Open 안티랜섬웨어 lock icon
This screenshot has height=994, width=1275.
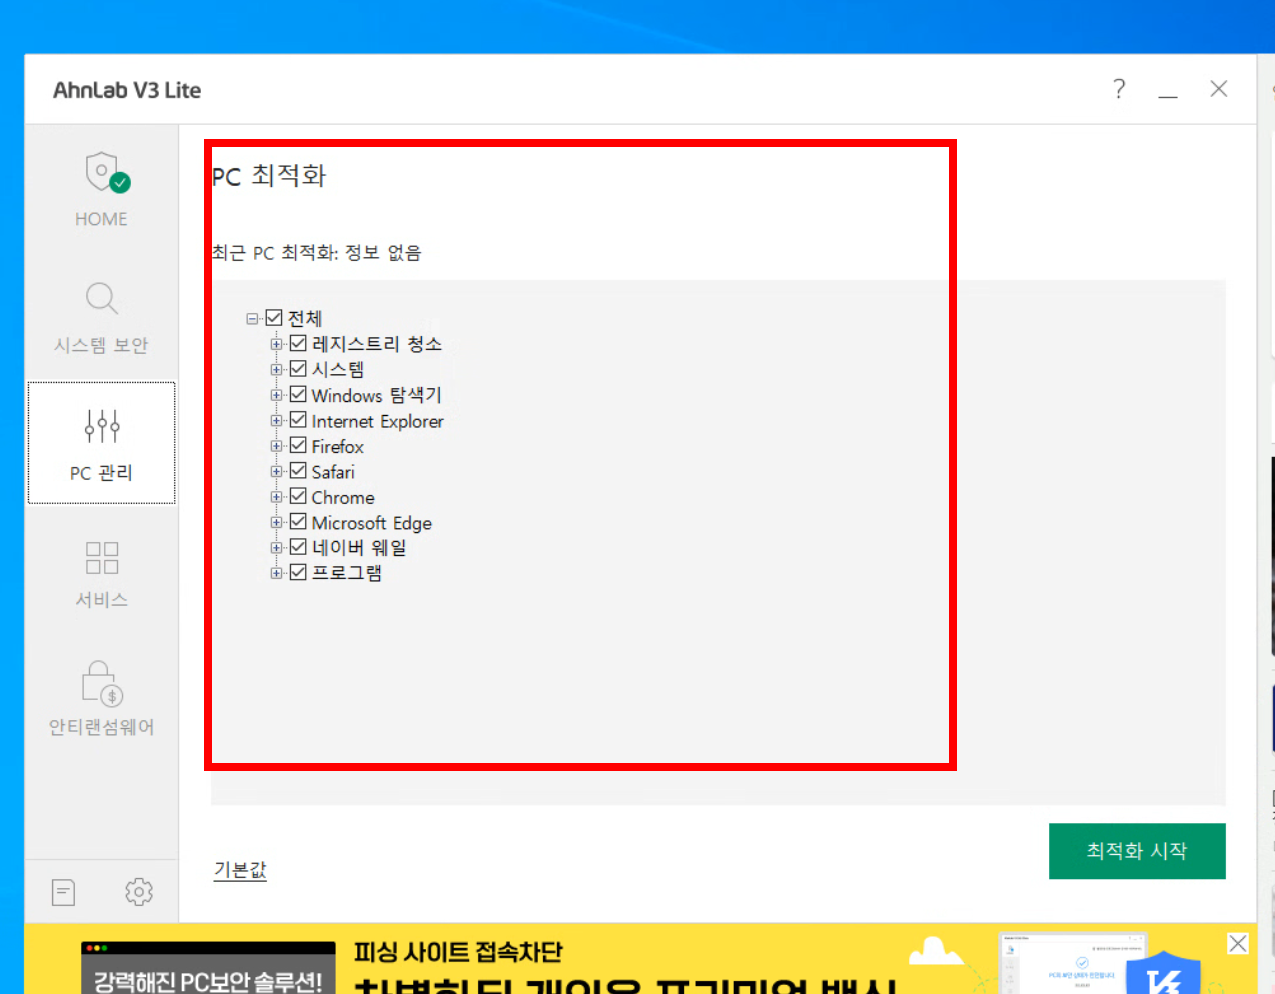pyautogui.click(x=102, y=683)
